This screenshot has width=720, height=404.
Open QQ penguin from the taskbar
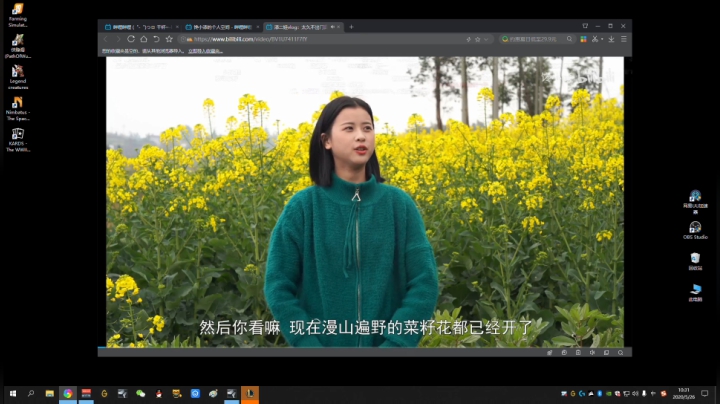pos(158,393)
